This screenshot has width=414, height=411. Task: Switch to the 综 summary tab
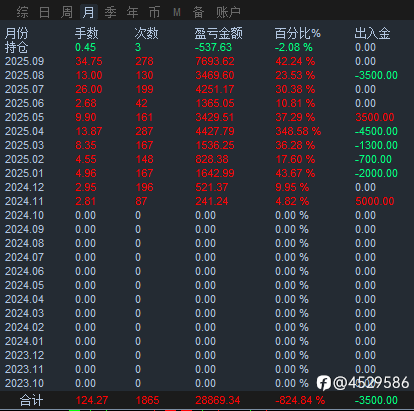coord(23,12)
